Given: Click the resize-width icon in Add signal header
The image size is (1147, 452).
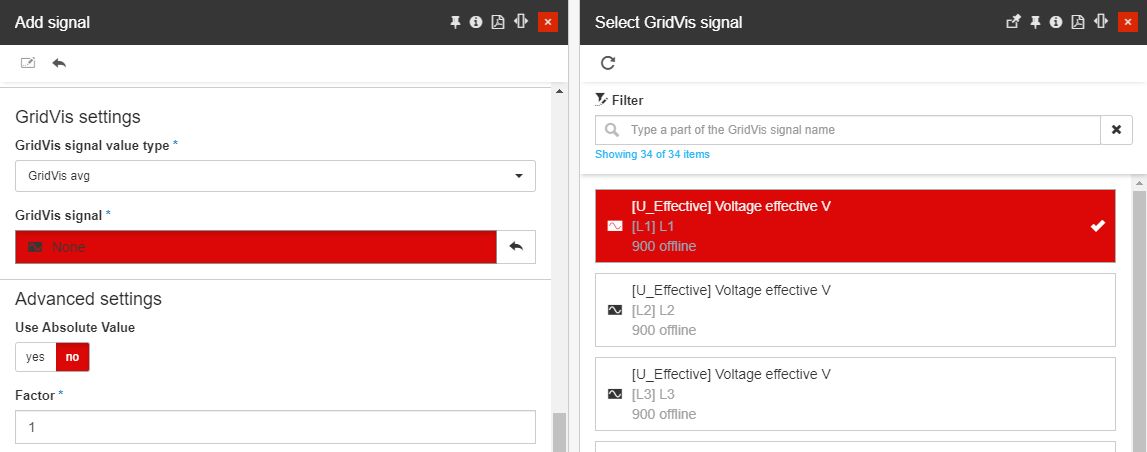Looking at the screenshot, I should (520, 22).
